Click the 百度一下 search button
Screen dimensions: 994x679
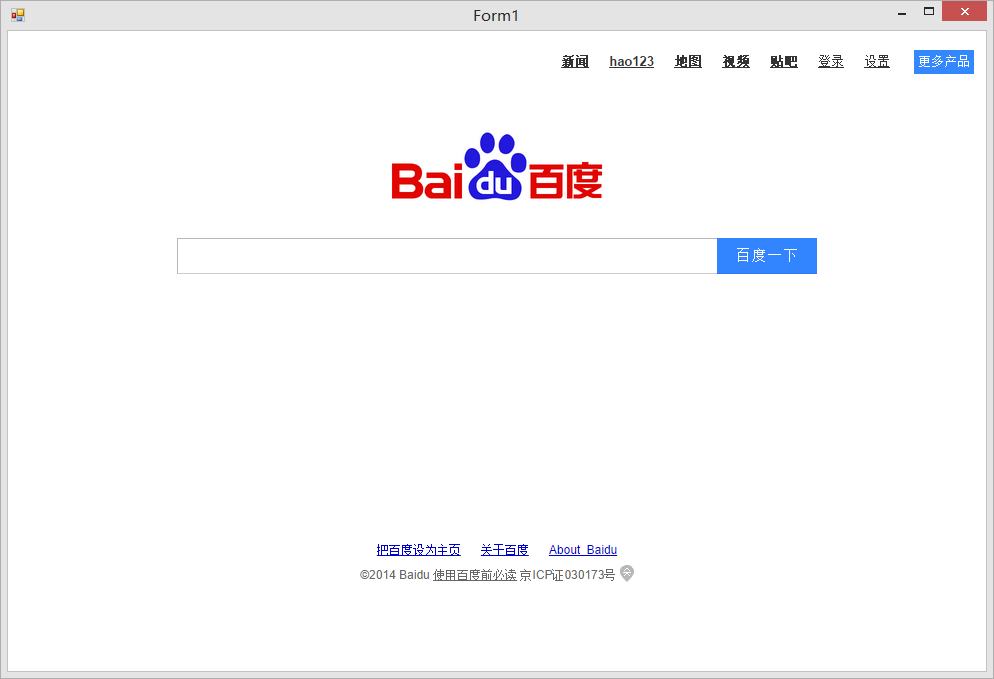[x=766, y=256]
